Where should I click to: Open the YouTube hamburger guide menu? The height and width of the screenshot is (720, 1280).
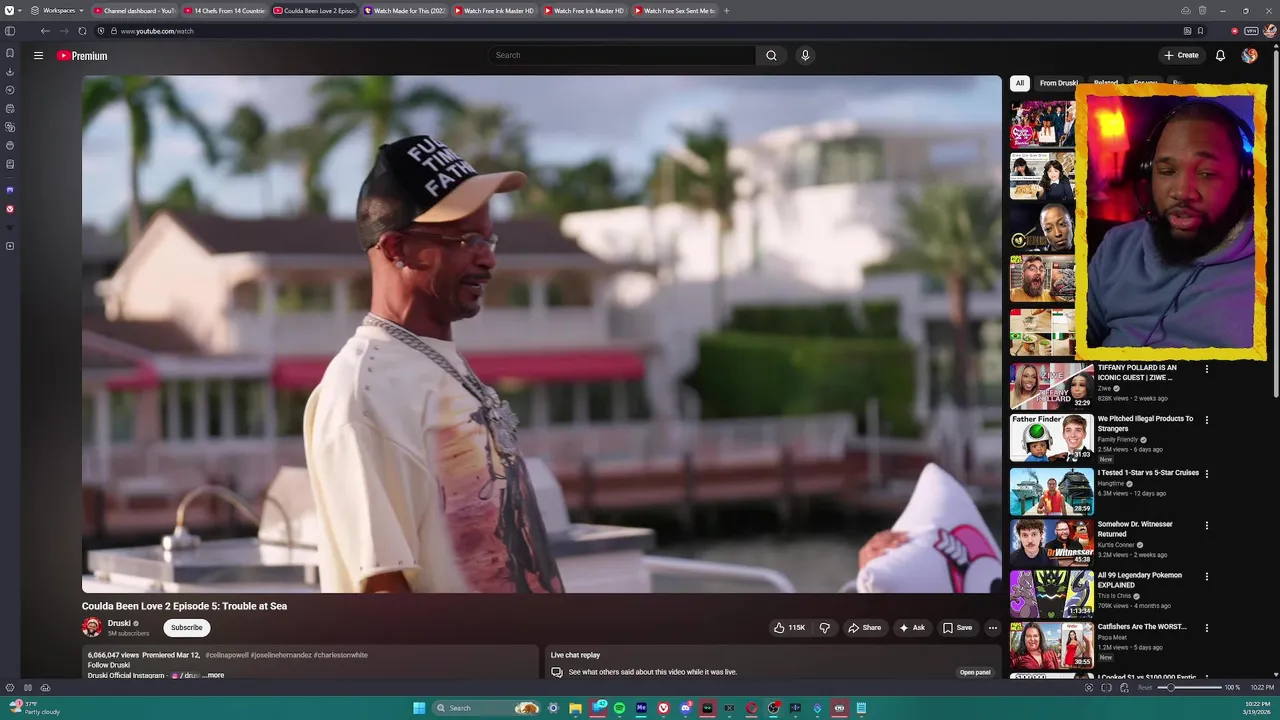coord(38,56)
